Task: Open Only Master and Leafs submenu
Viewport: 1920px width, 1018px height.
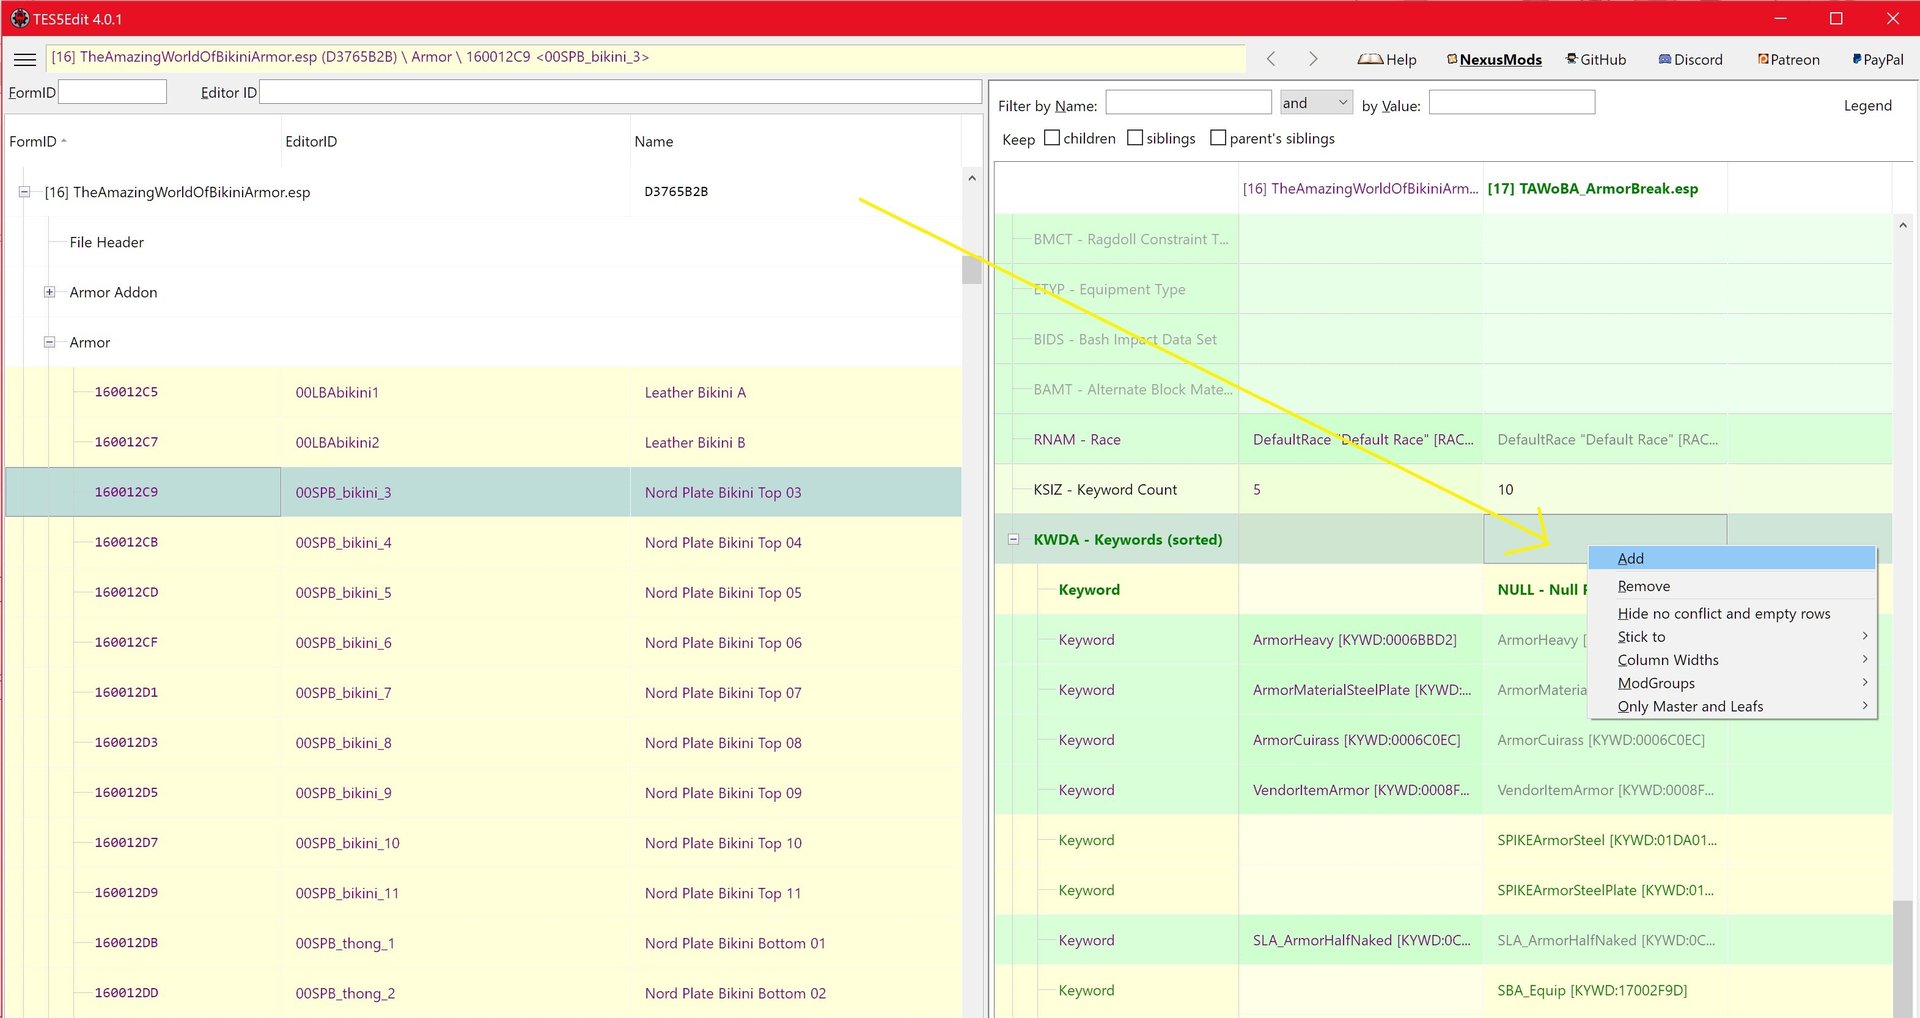Action: coord(1731,706)
